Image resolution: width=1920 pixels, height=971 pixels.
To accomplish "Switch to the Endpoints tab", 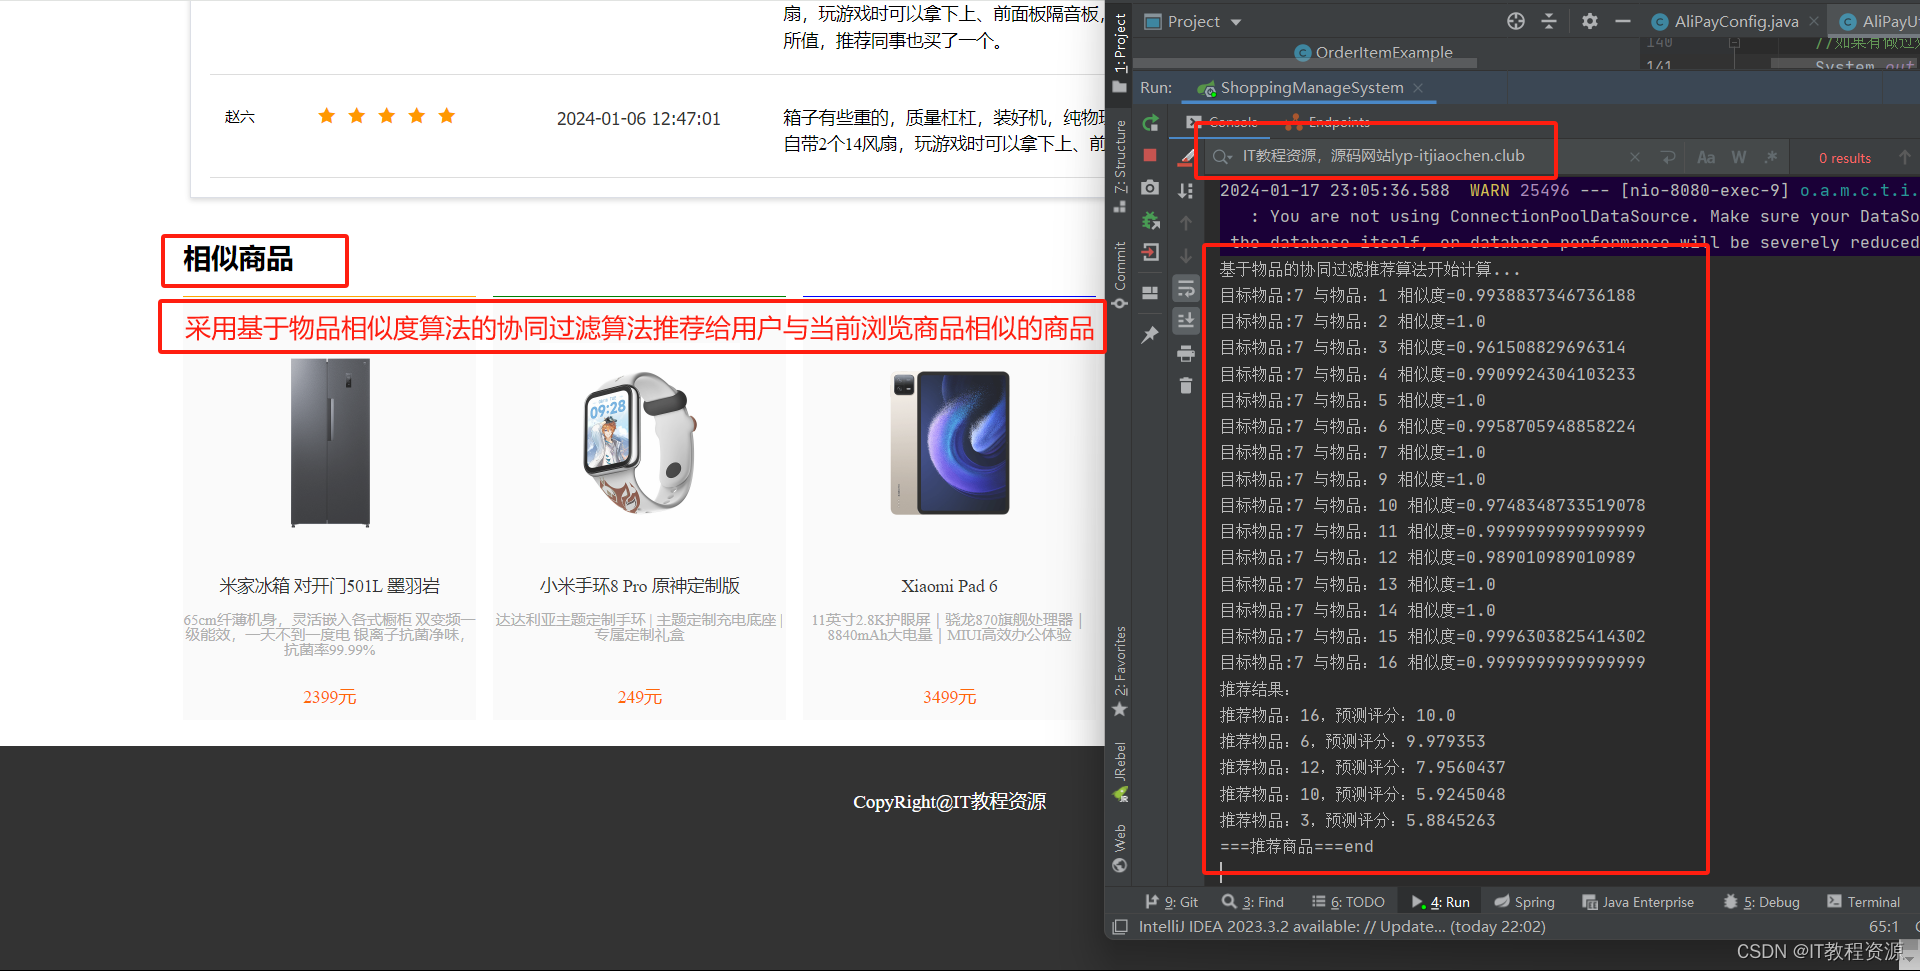I will tap(1329, 122).
